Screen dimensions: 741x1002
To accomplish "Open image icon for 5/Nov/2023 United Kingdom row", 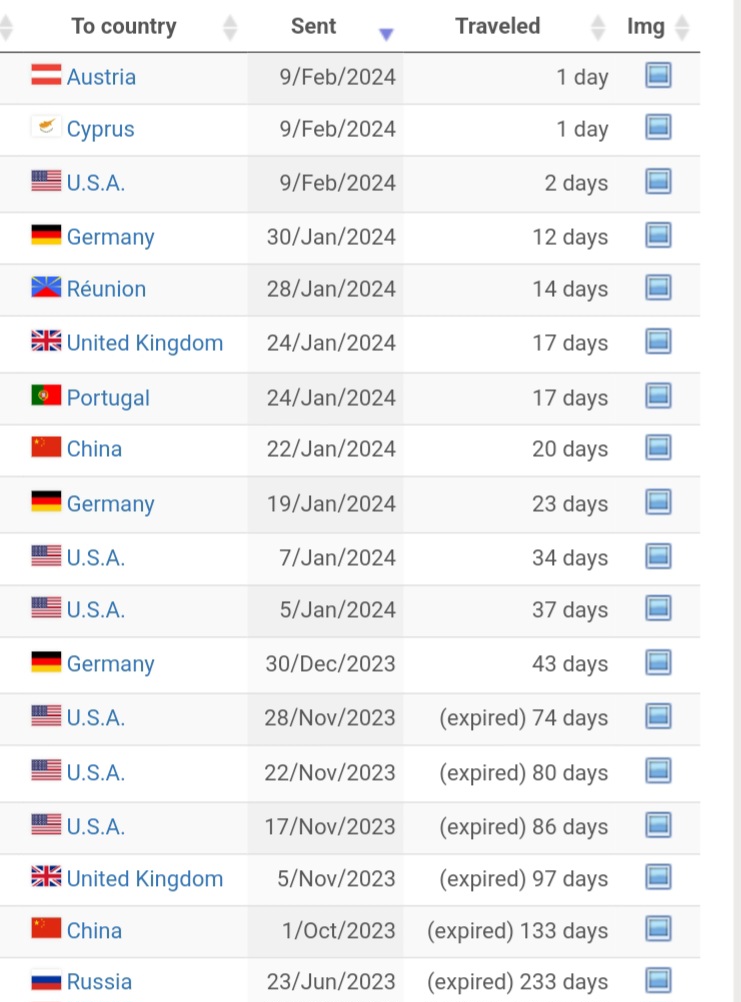I will pos(658,877).
